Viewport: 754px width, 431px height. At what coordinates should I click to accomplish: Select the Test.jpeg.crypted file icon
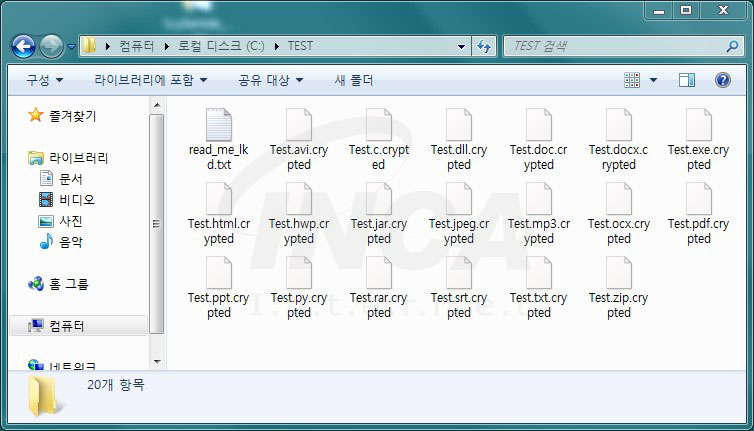pyautogui.click(x=459, y=199)
